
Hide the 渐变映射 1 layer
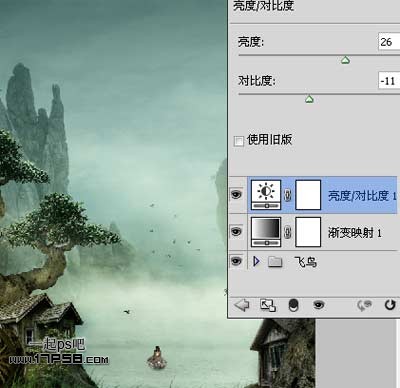pyautogui.click(x=236, y=231)
